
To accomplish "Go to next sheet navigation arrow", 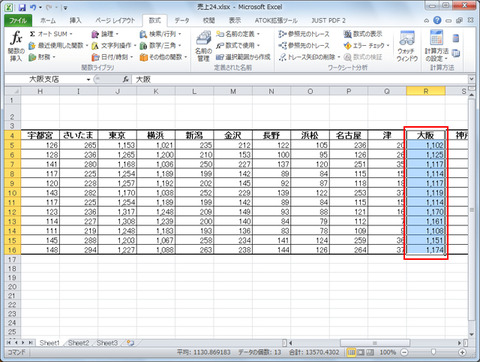I will click(x=23, y=343).
